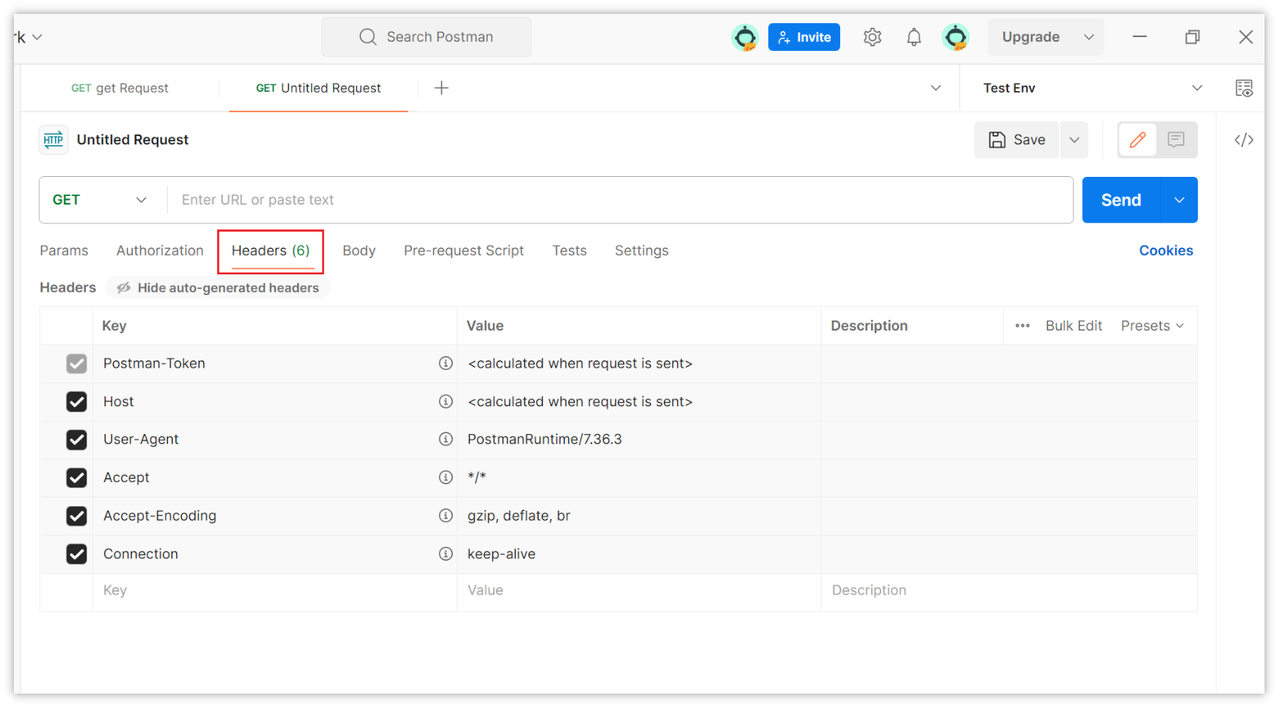Click the team avatar left of Invite

[x=745, y=37]
